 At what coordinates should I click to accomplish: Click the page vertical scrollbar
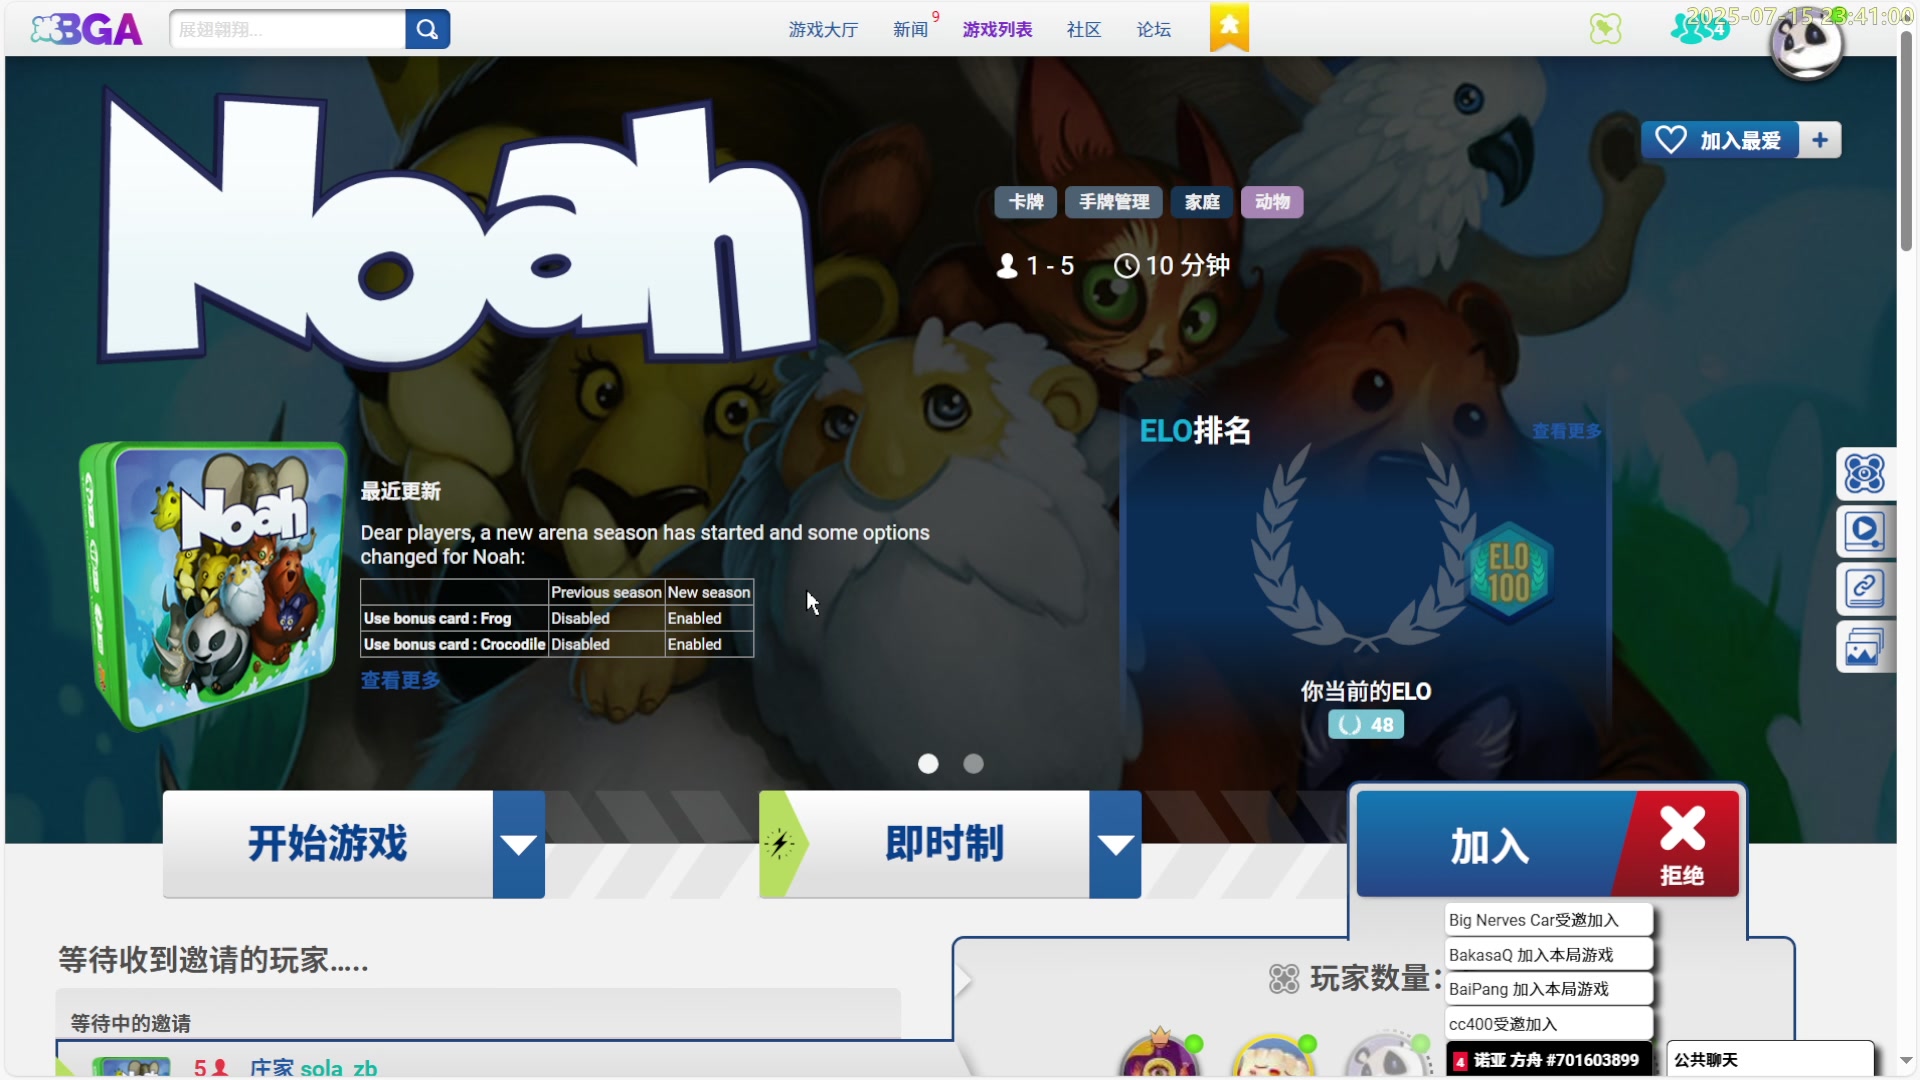click(x=1906, y=140)
